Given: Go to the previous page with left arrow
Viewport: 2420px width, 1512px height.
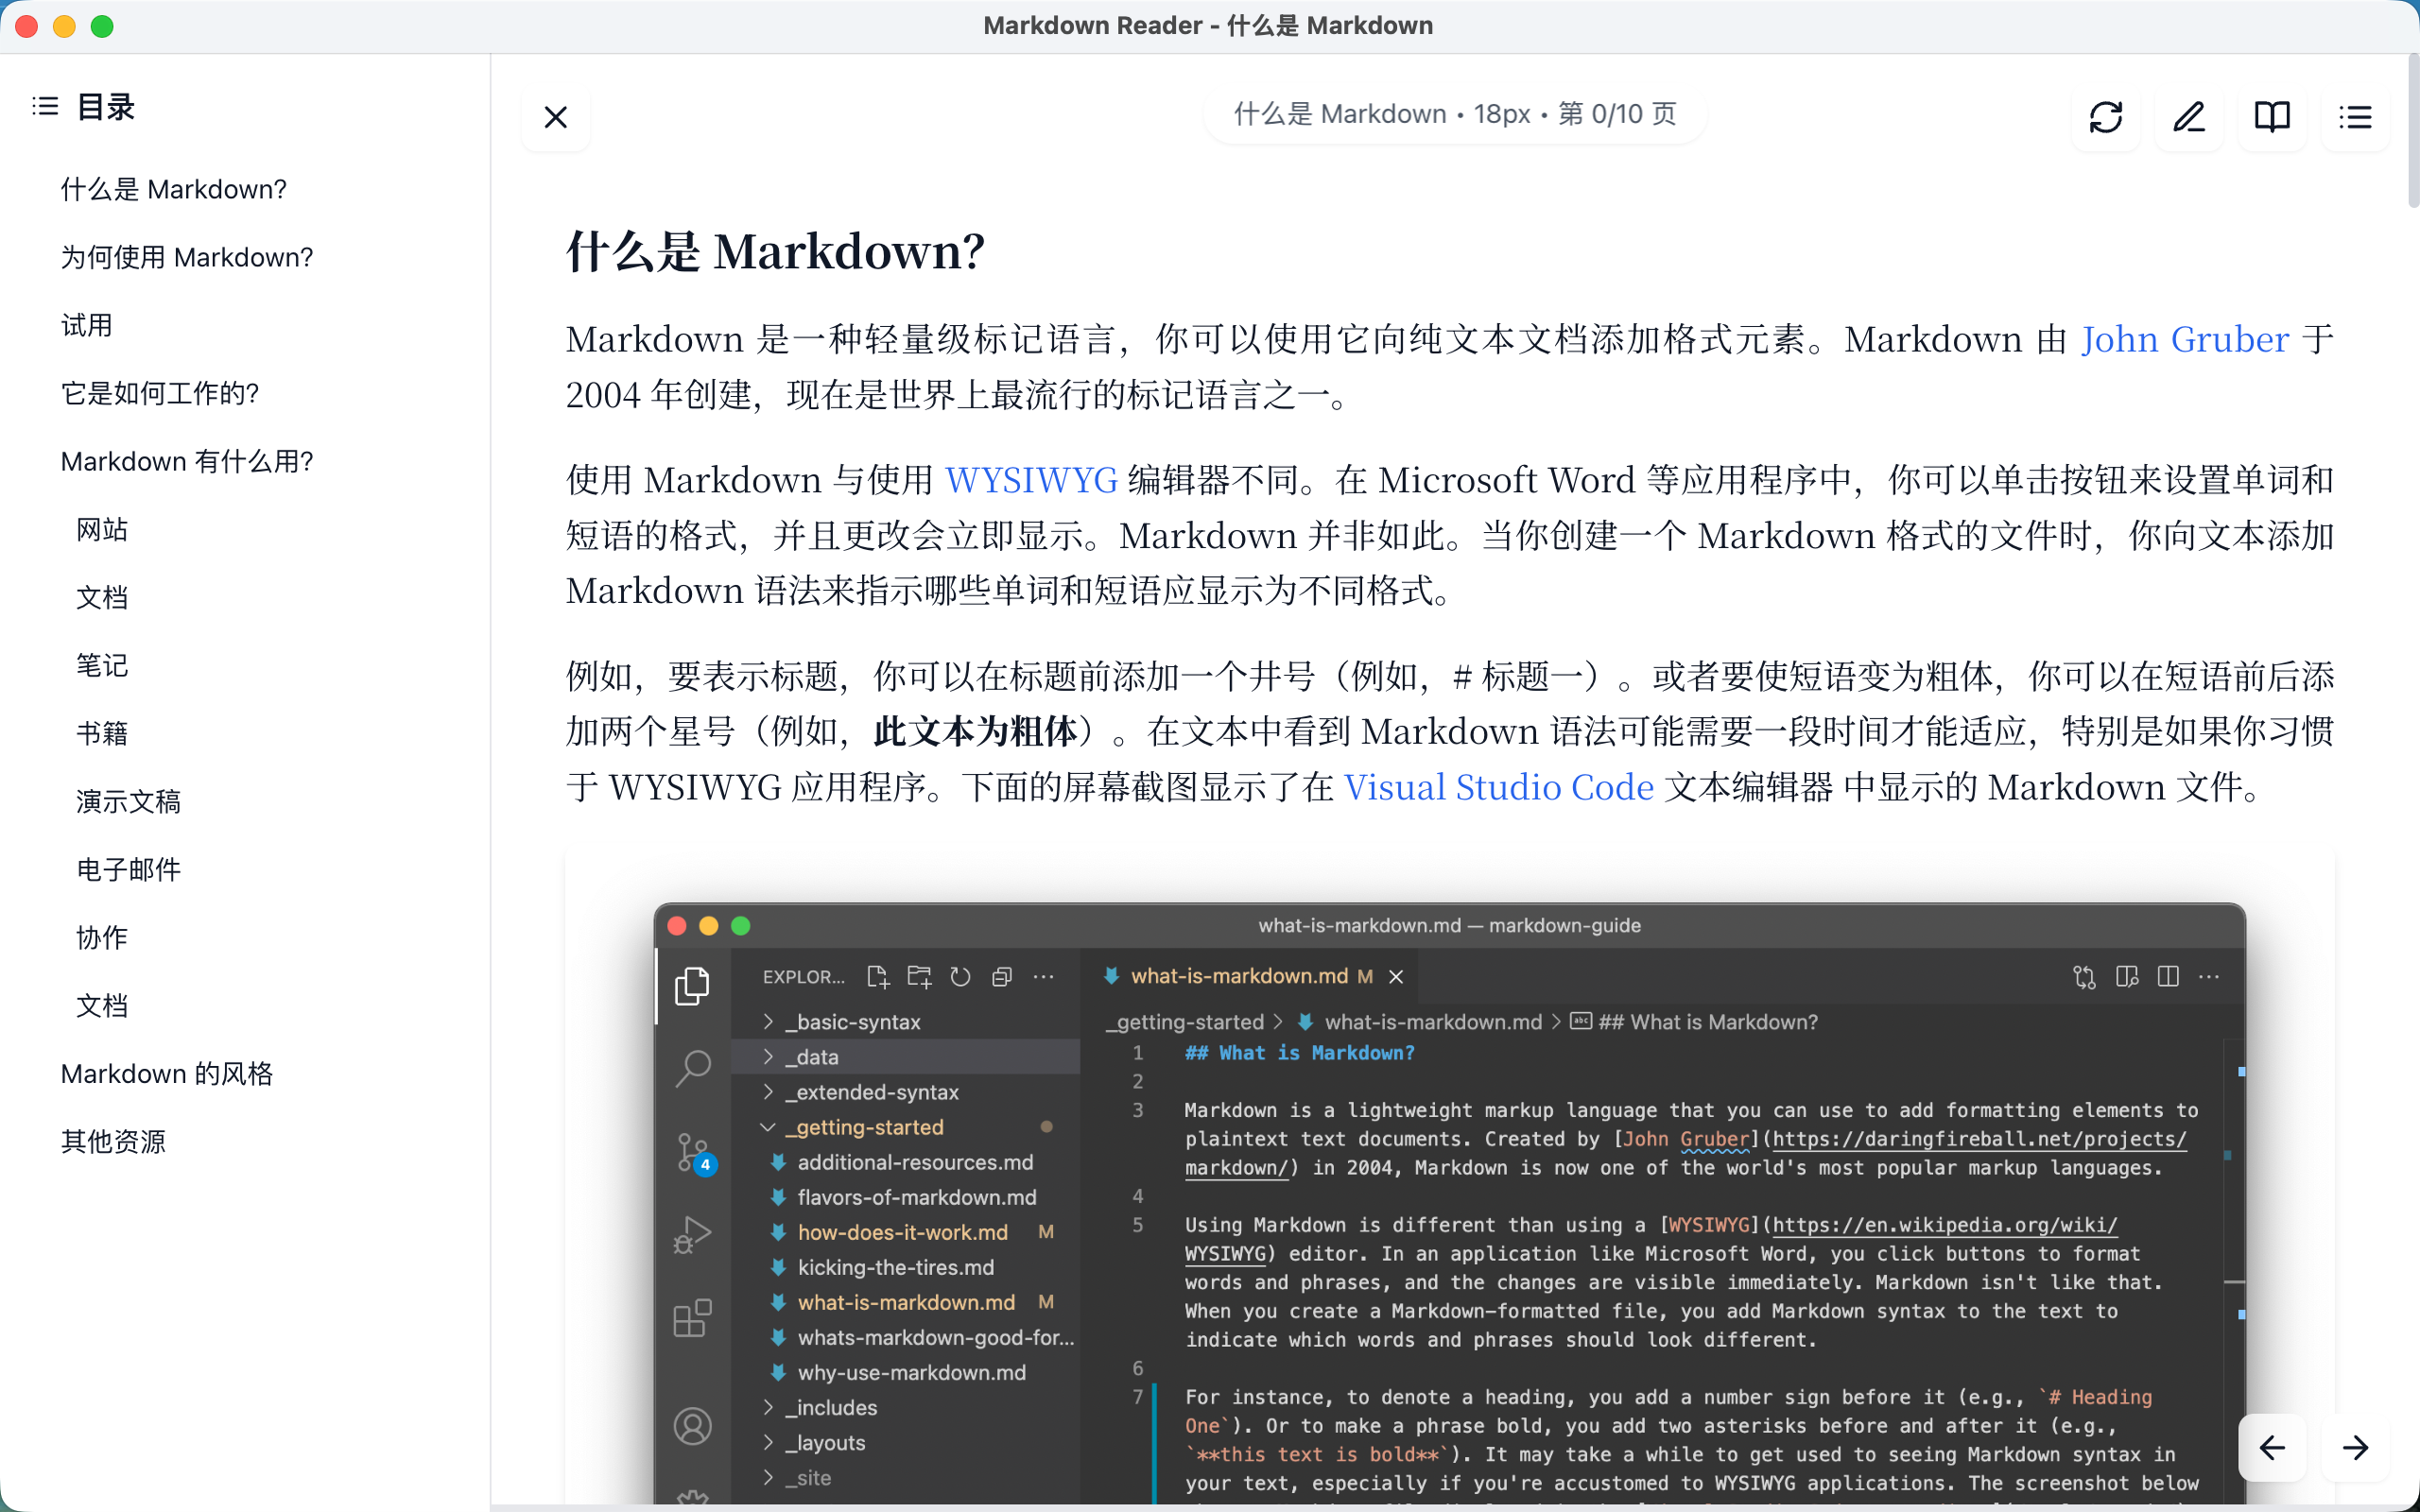Looking at the screenshot, I should [x=2273, y=1447].
